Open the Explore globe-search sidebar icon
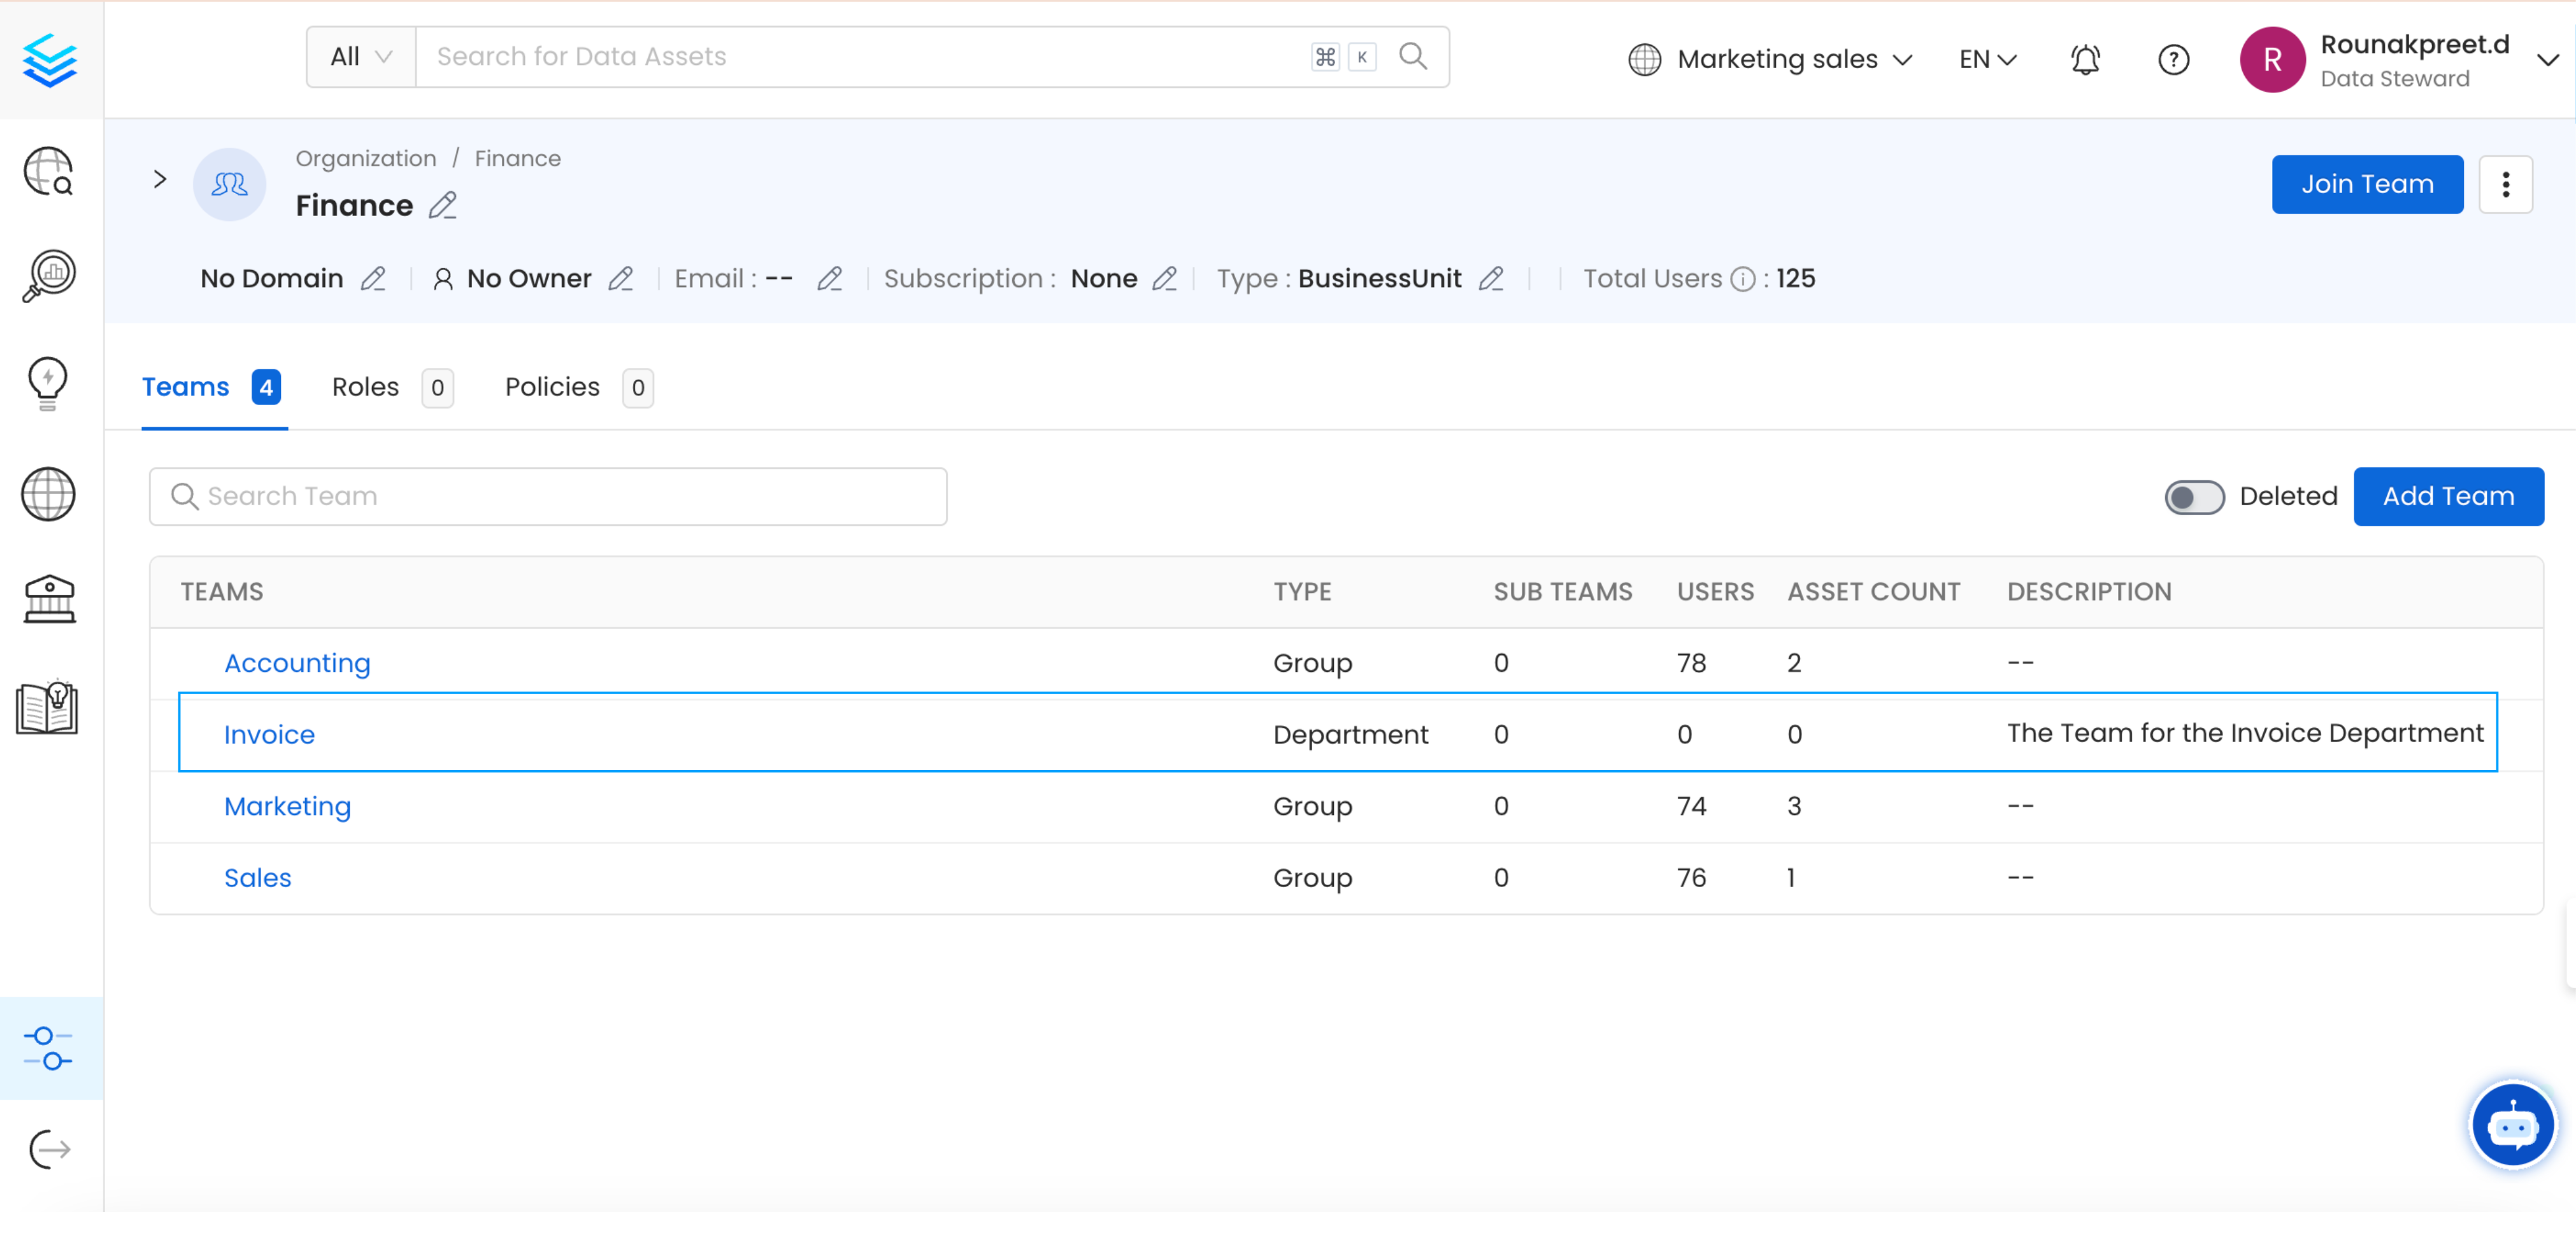Screen dimensions: 2576x1238 (x=48, y=171)
